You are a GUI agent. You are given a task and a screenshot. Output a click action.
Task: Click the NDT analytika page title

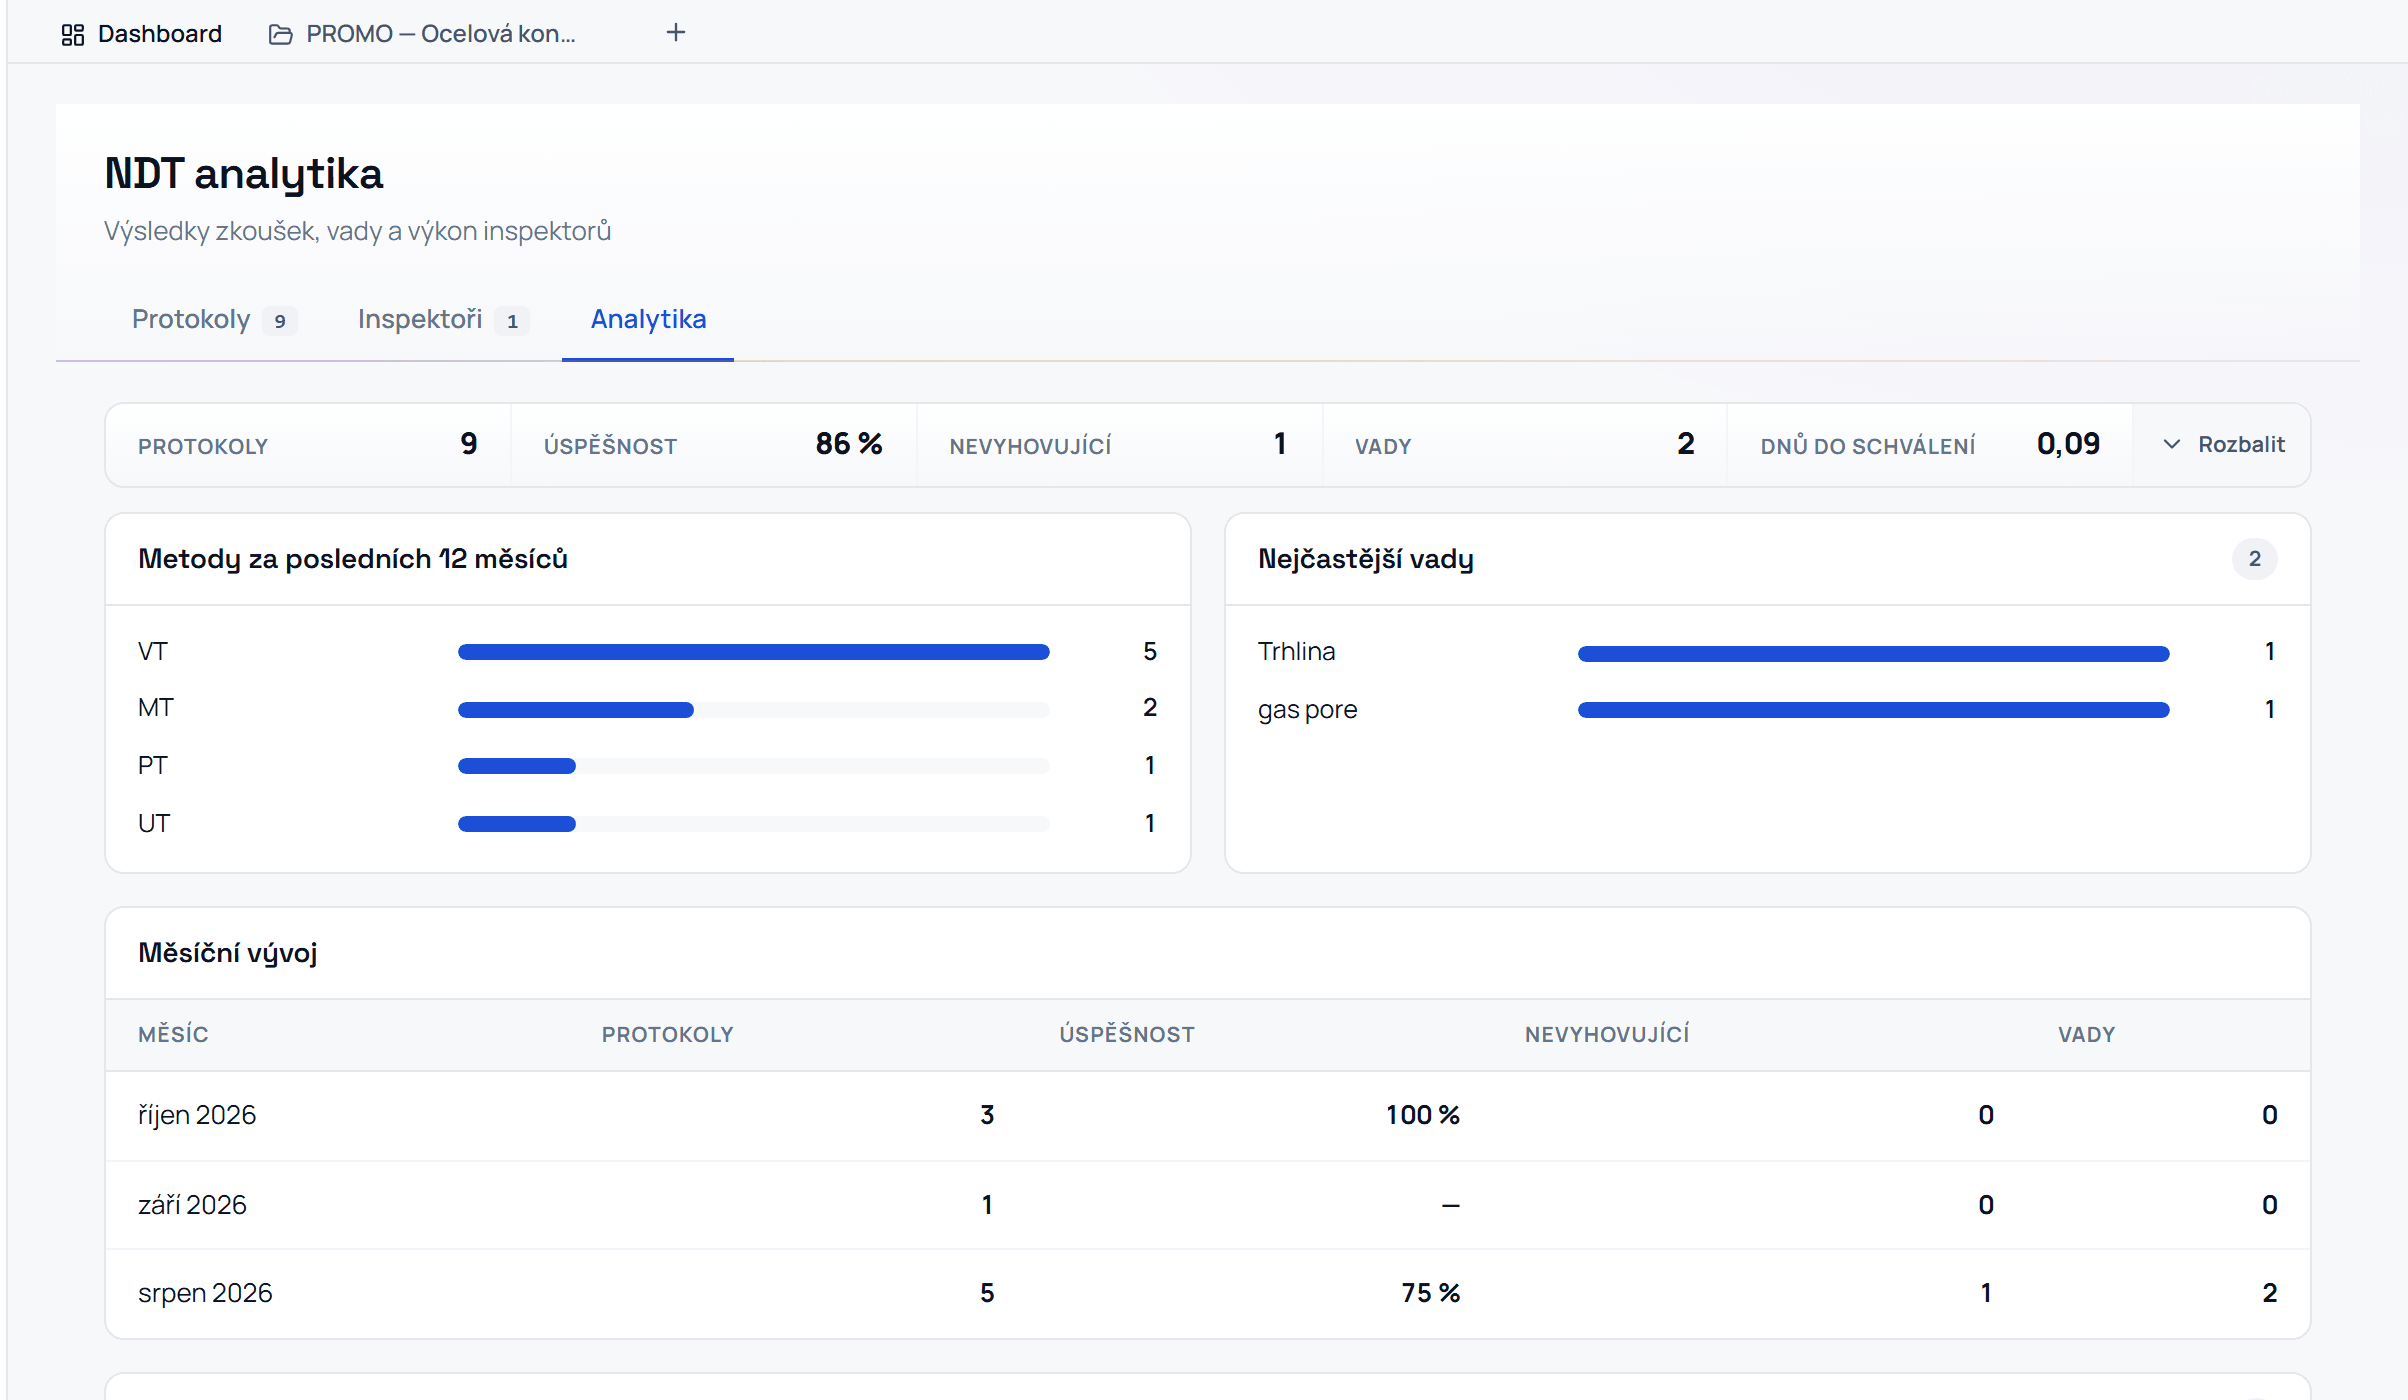point(244,174)
